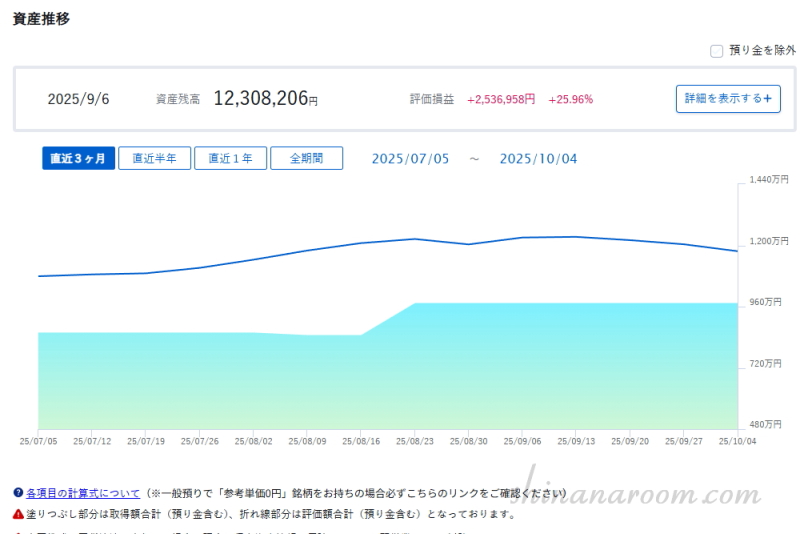This screenshot has width=800, height=534.
Task: Click the 960万円 y-axis label
Action: pos(768,302)
